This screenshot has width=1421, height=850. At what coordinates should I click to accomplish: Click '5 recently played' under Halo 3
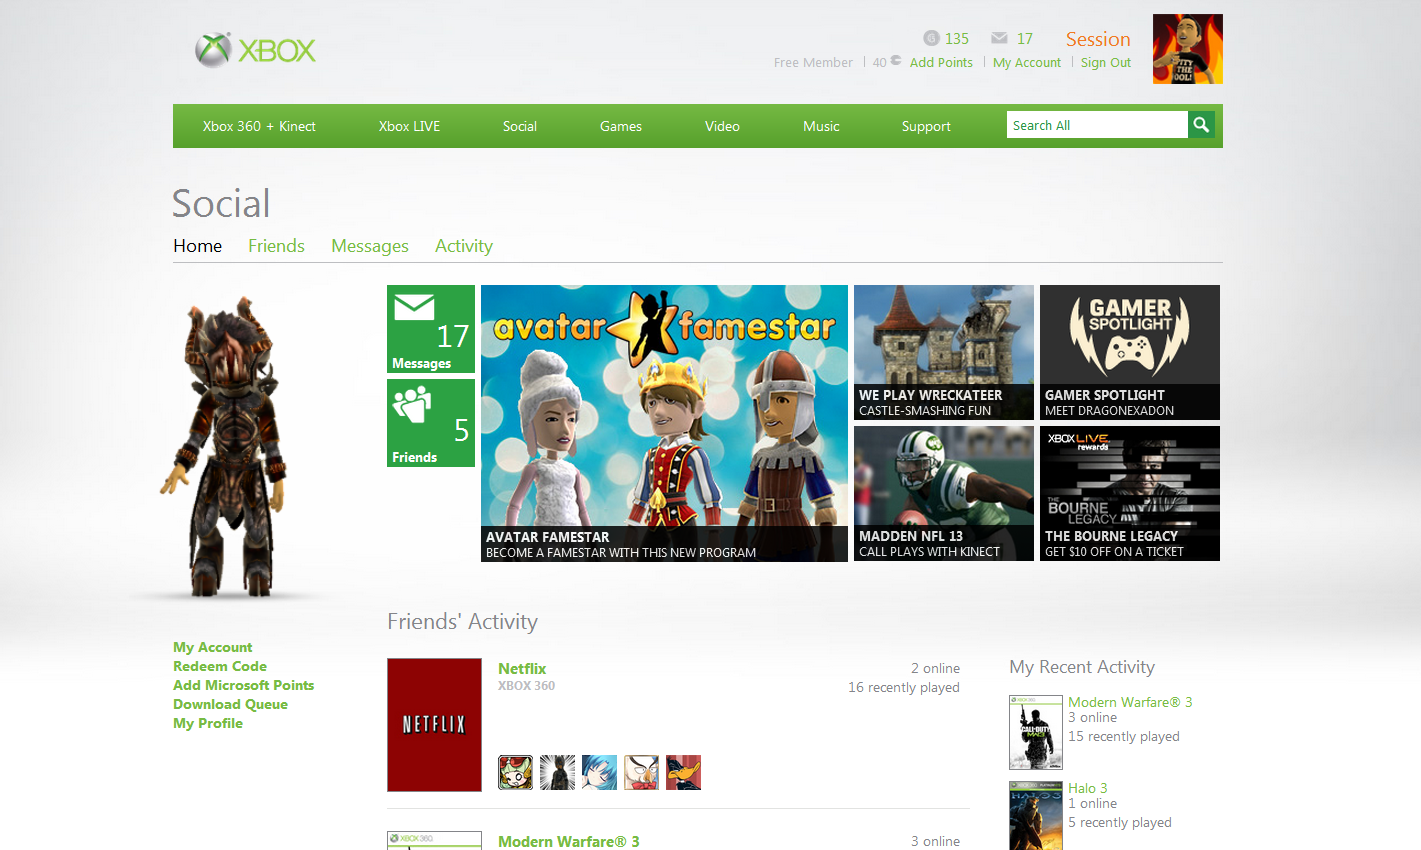1120,822
